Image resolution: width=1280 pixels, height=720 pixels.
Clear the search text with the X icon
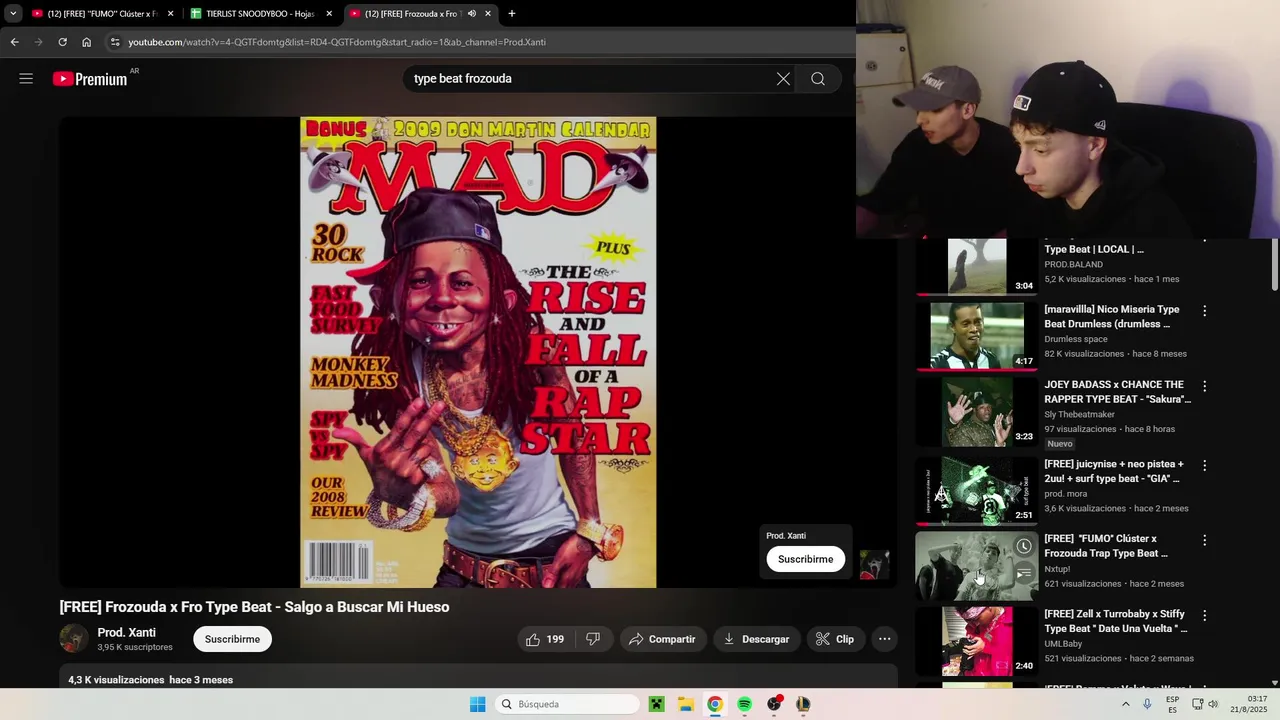(783, 79)
